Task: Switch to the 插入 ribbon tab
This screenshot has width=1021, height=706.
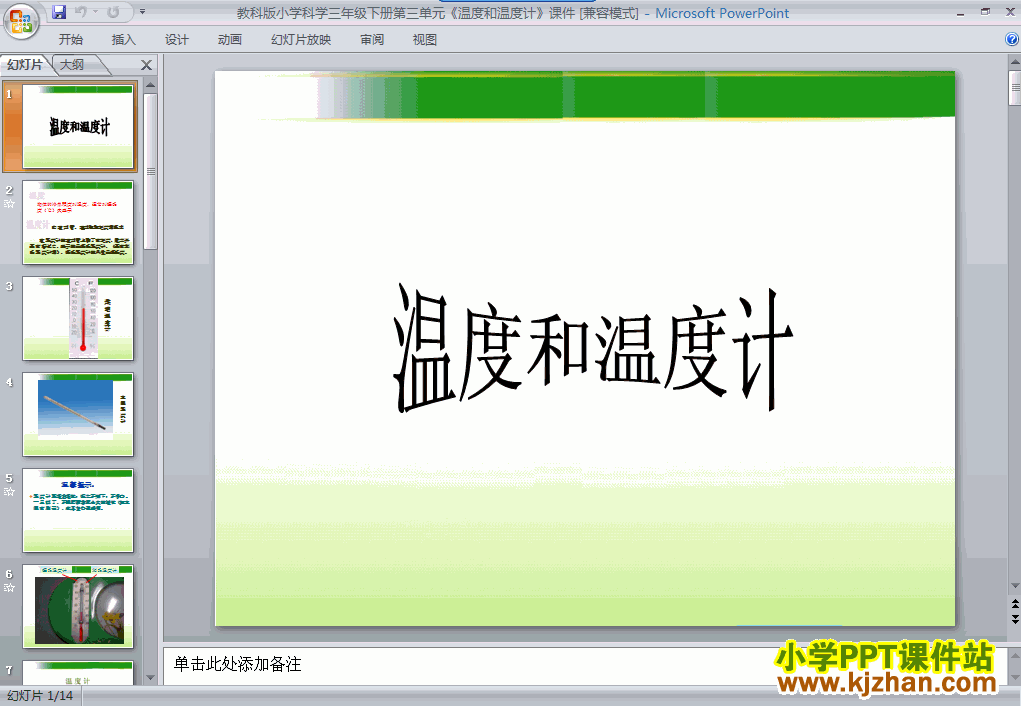Action: click(x=124, y=40)
